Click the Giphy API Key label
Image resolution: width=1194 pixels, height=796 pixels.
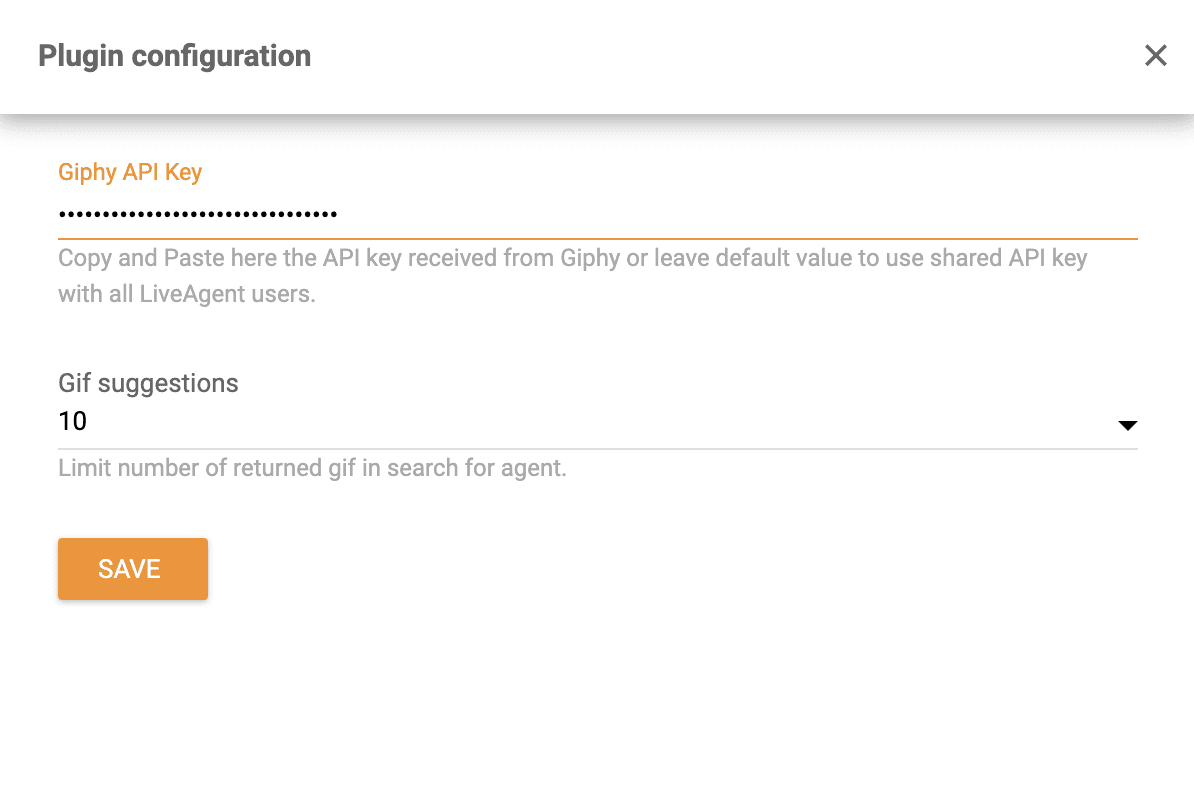click(x=129, y=172)
